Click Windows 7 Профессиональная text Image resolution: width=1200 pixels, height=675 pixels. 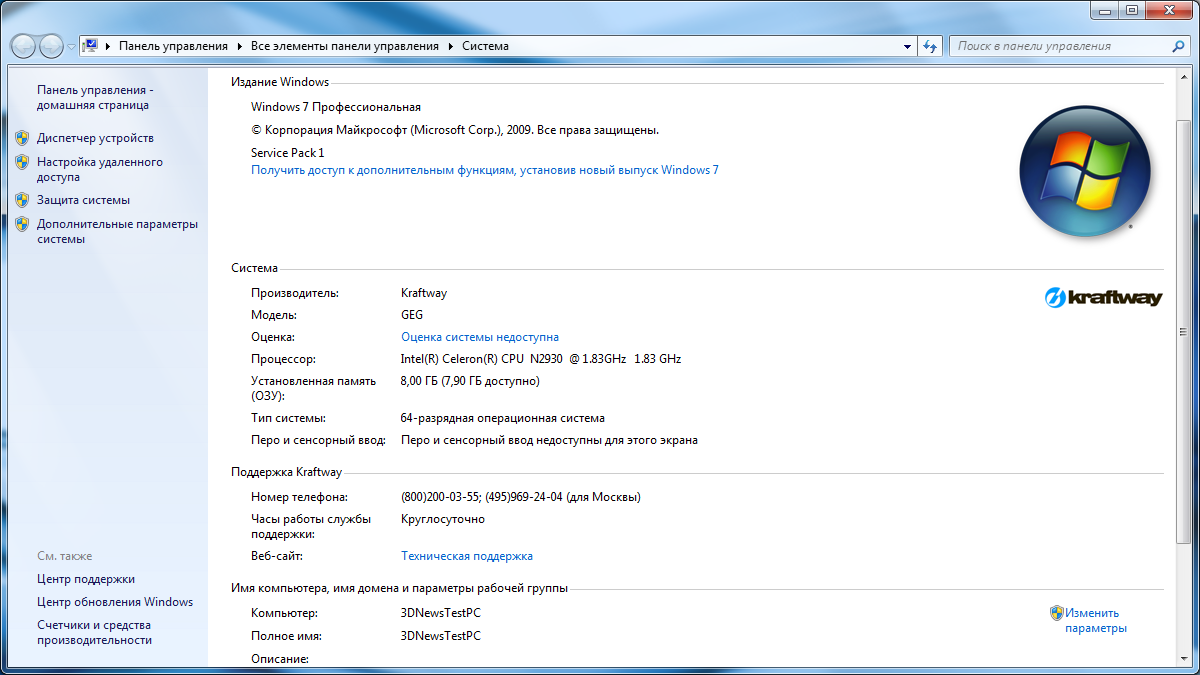336,107
